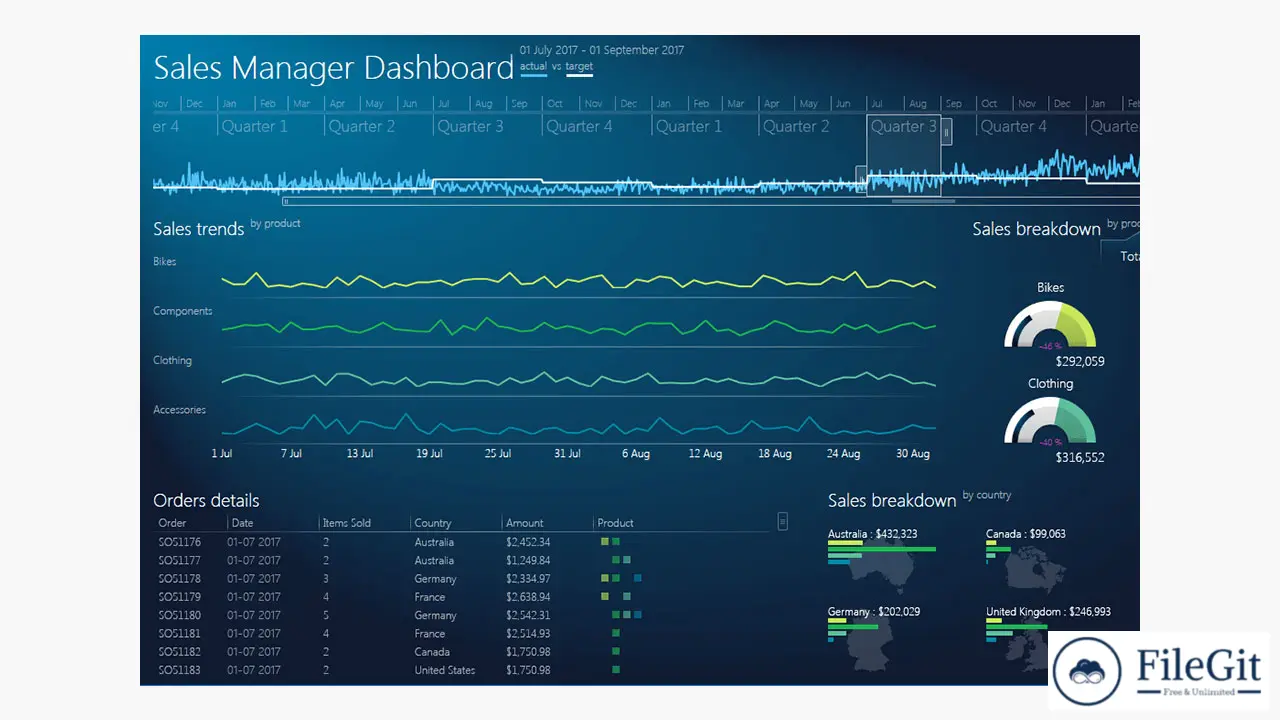Viewport: 1280px width, 720px height.
Task: Click the Bikes trend line label
Action: tap(164, 262)
